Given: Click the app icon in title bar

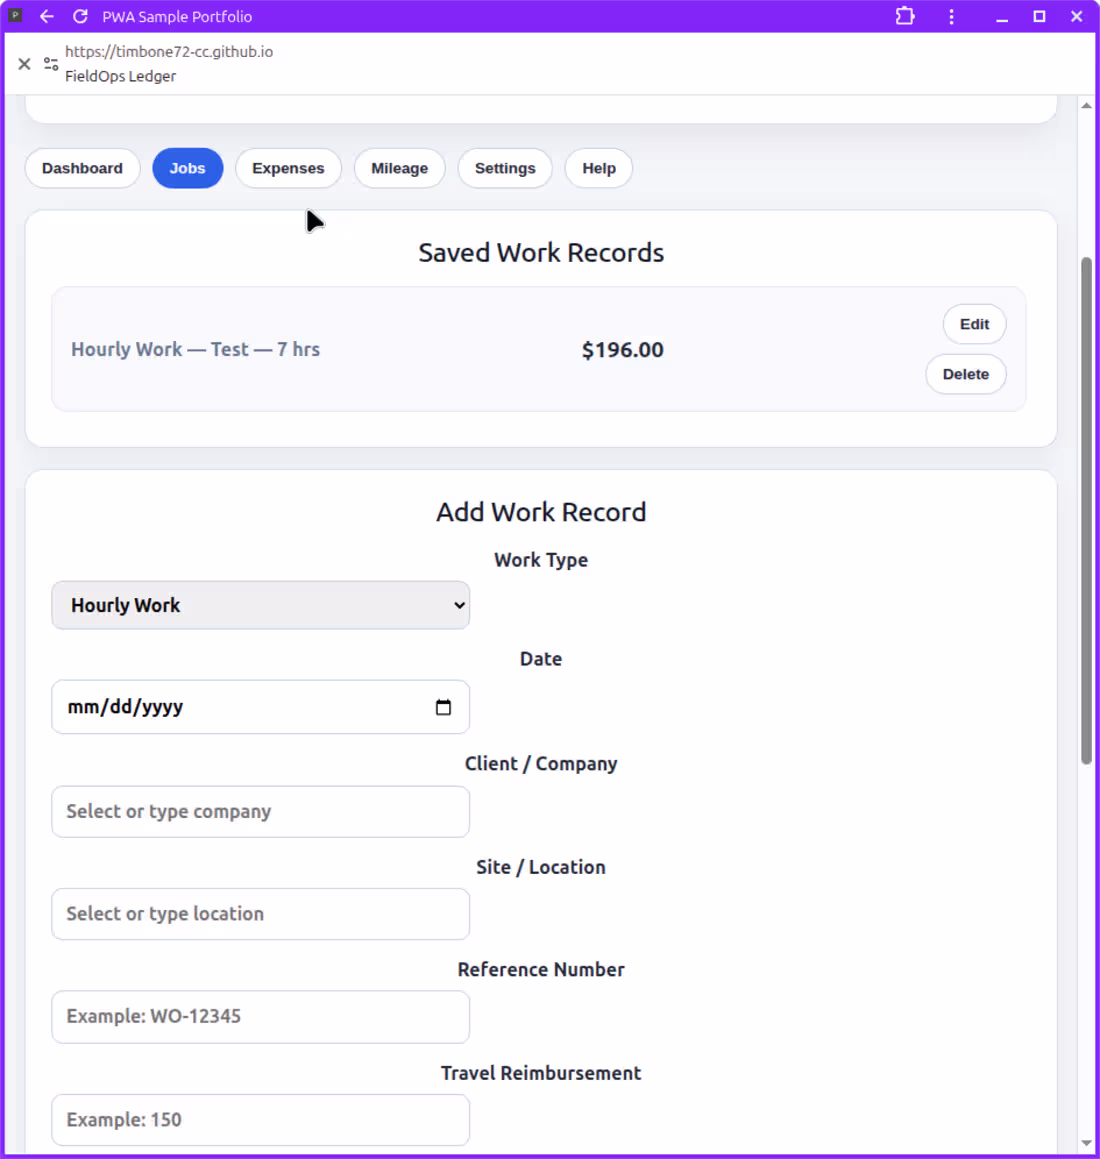Looking at the screenshot, I should tap(15, 16).
